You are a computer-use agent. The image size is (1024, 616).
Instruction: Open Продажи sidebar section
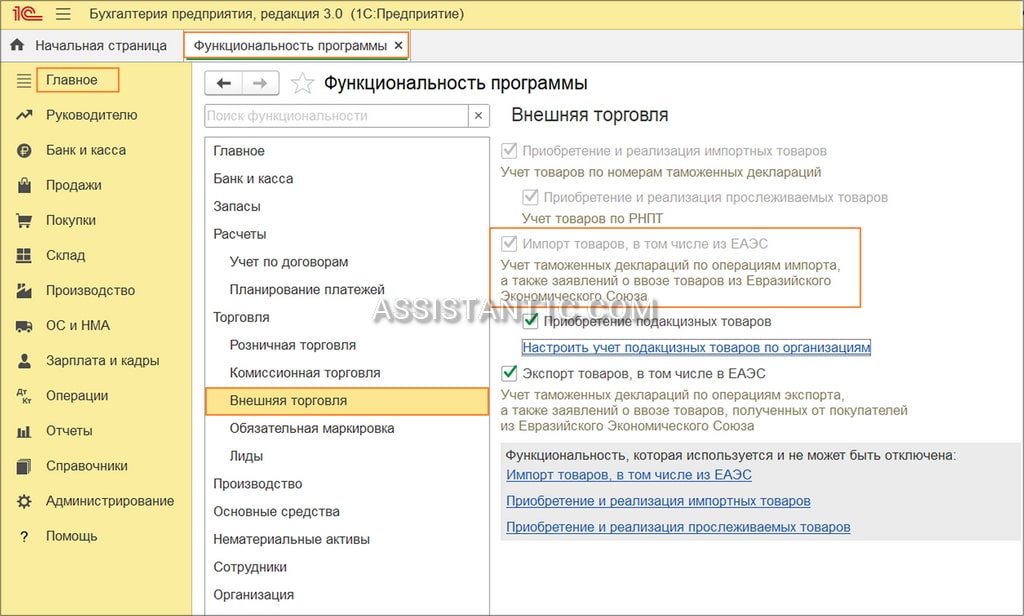click(x=73, y=185)
